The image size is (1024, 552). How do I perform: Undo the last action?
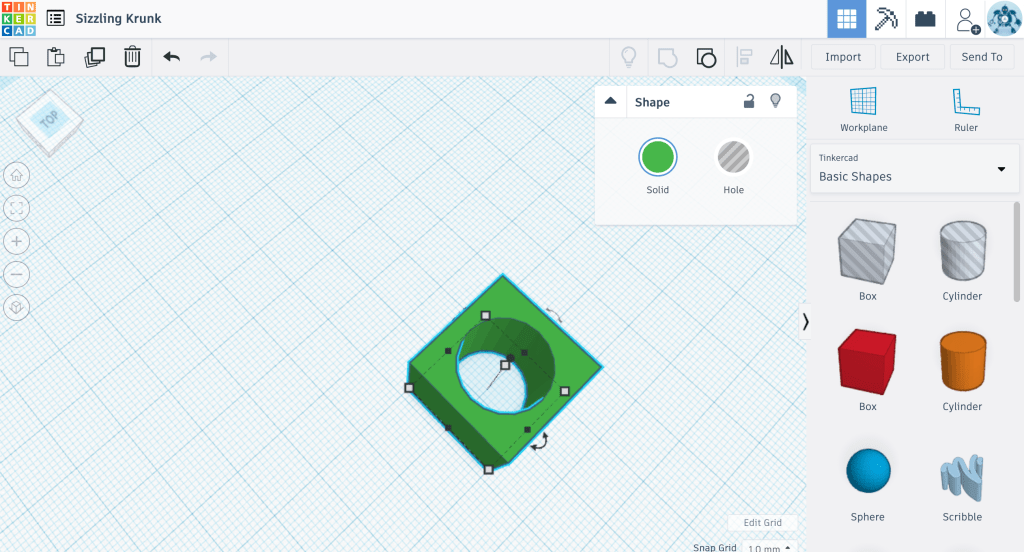pyautogui.click(x=172, y=57)
